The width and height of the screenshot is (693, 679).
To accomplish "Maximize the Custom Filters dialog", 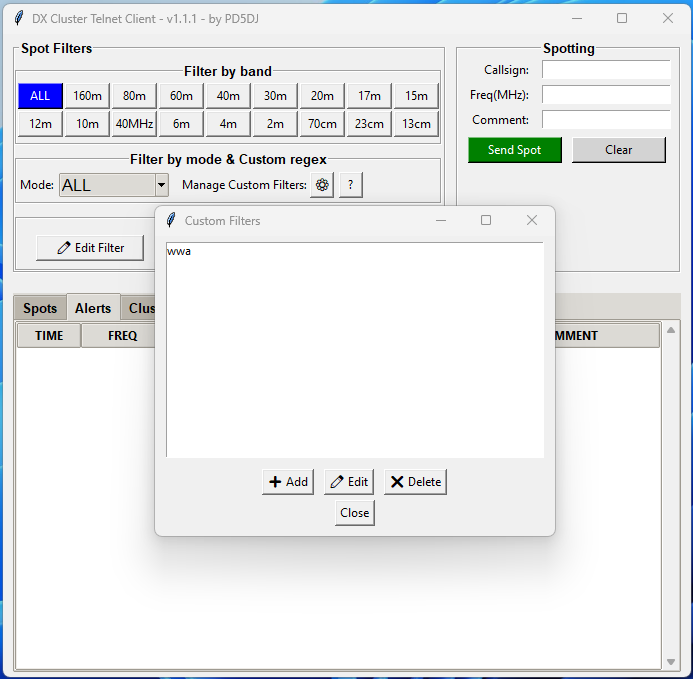I will pyautogui.click(x=486, y=220).
